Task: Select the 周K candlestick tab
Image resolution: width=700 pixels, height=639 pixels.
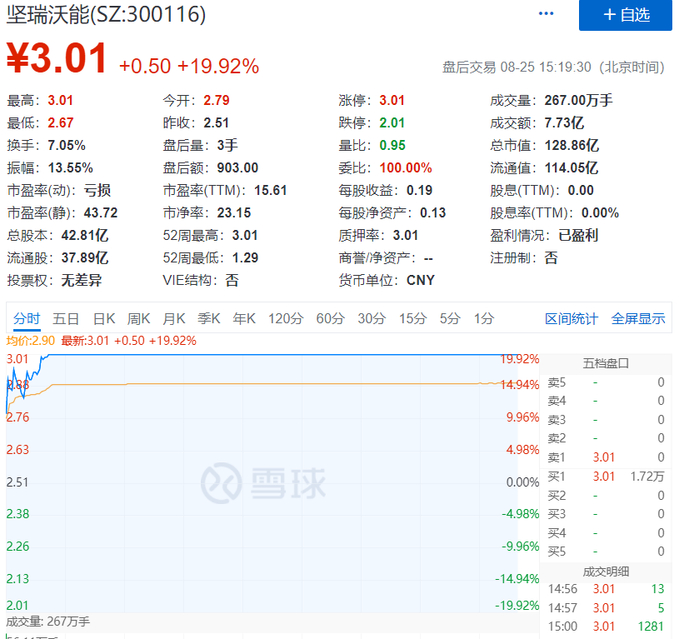Action: click(x=139, y=318)
